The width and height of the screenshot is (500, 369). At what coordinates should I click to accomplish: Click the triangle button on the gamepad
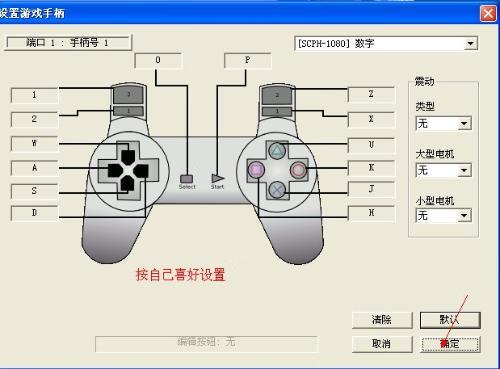(x=277, y=151)
